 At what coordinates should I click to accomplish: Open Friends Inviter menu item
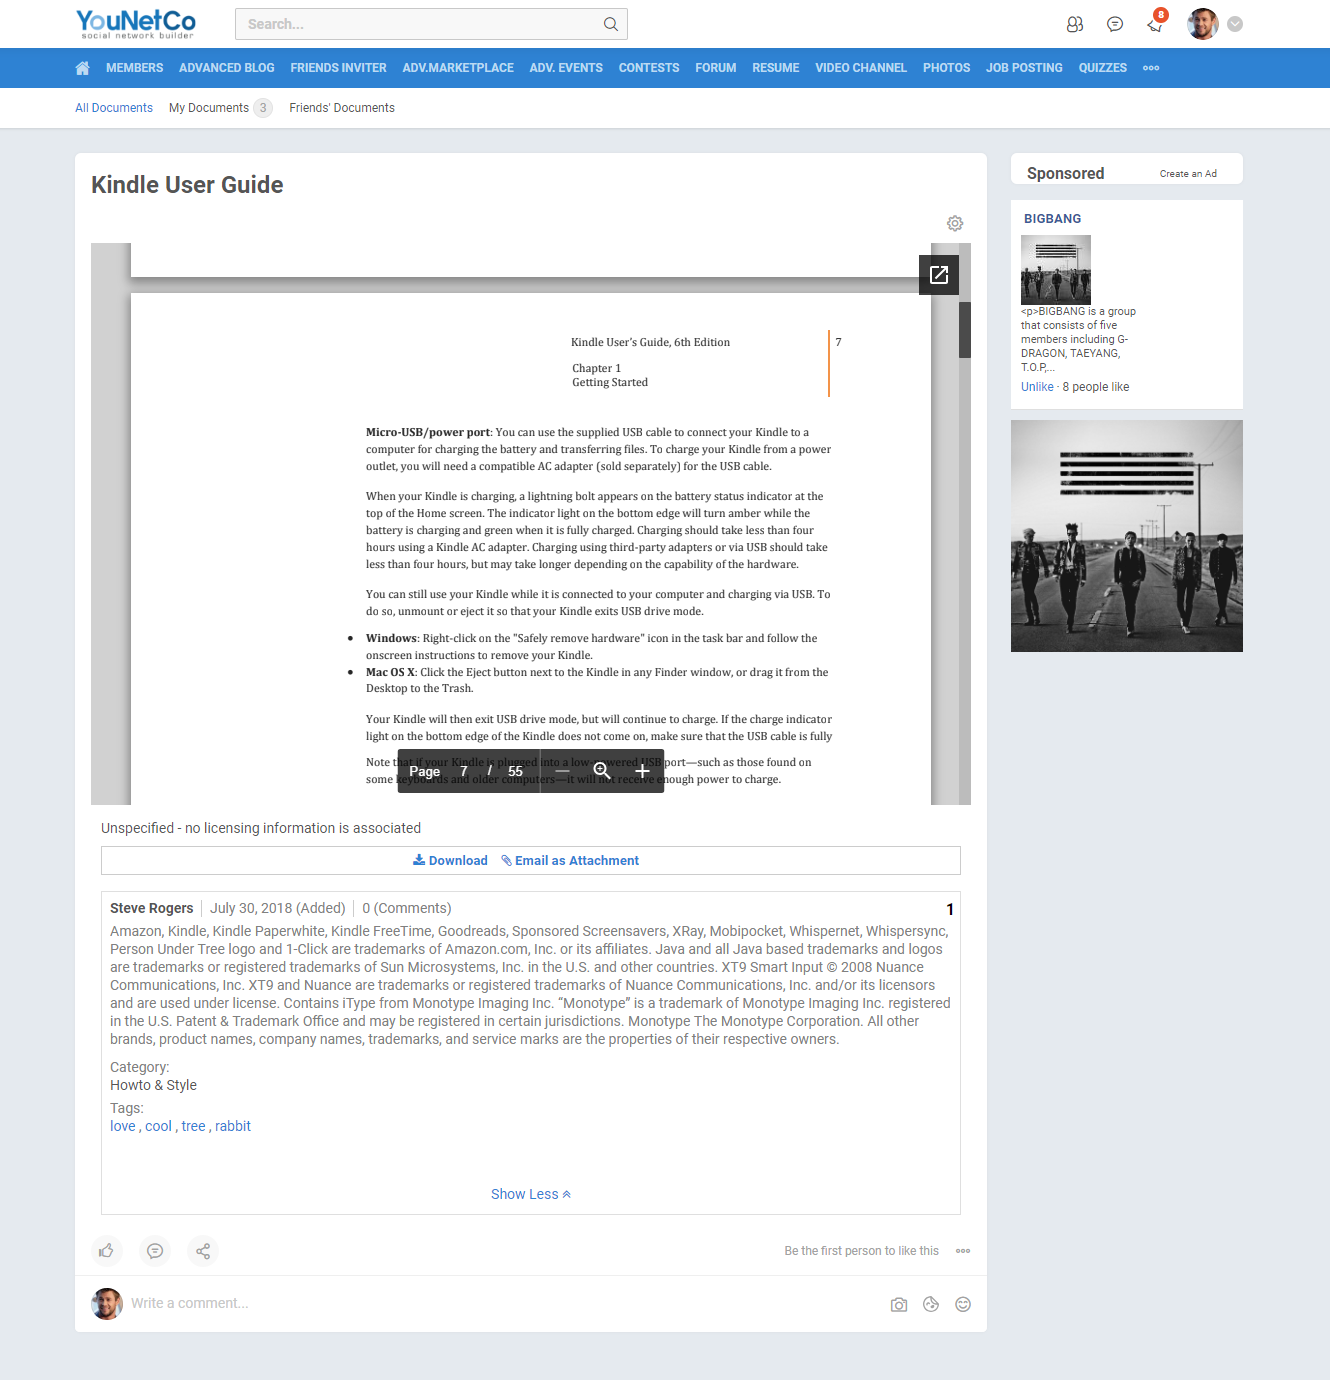pos(338,68)
